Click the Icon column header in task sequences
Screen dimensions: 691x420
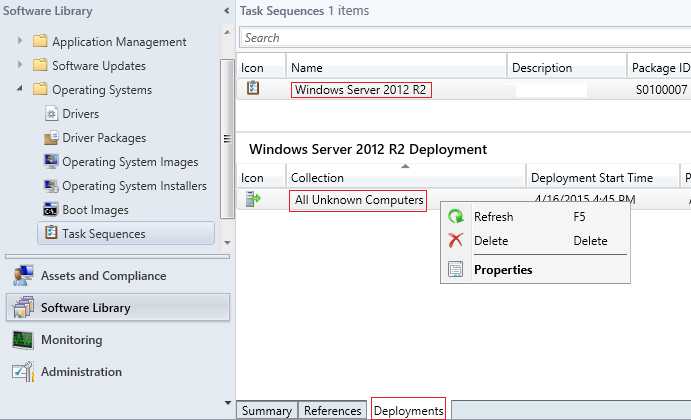(x=261, y=67)
